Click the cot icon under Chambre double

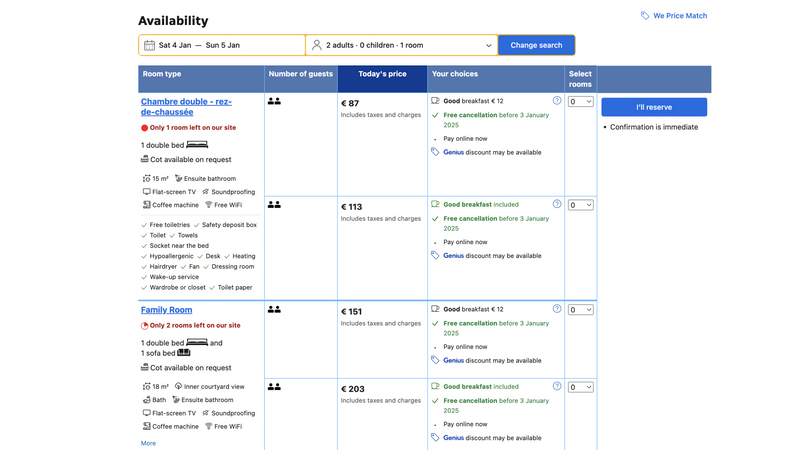pyautogui.click(x=144, y=159)
